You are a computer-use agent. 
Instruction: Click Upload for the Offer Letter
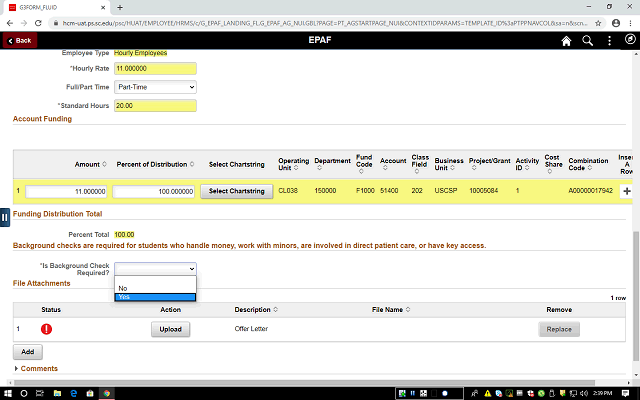(x=171, y=329)
